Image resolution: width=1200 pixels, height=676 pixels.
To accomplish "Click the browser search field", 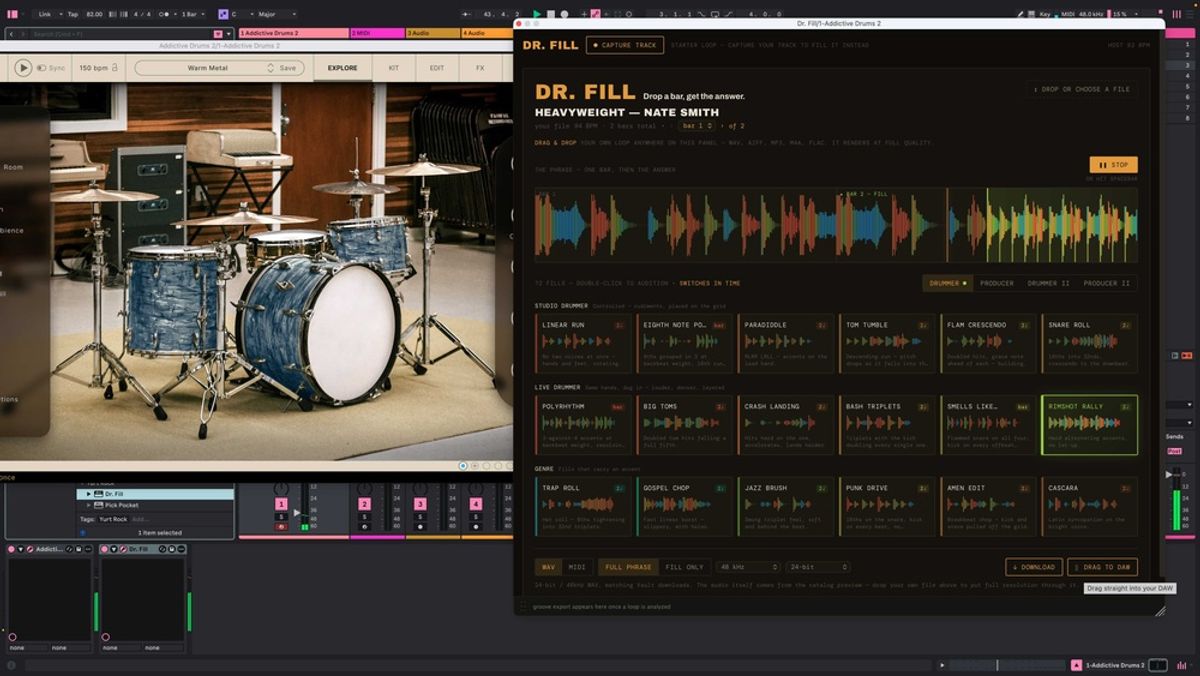I will pos(120,33).
